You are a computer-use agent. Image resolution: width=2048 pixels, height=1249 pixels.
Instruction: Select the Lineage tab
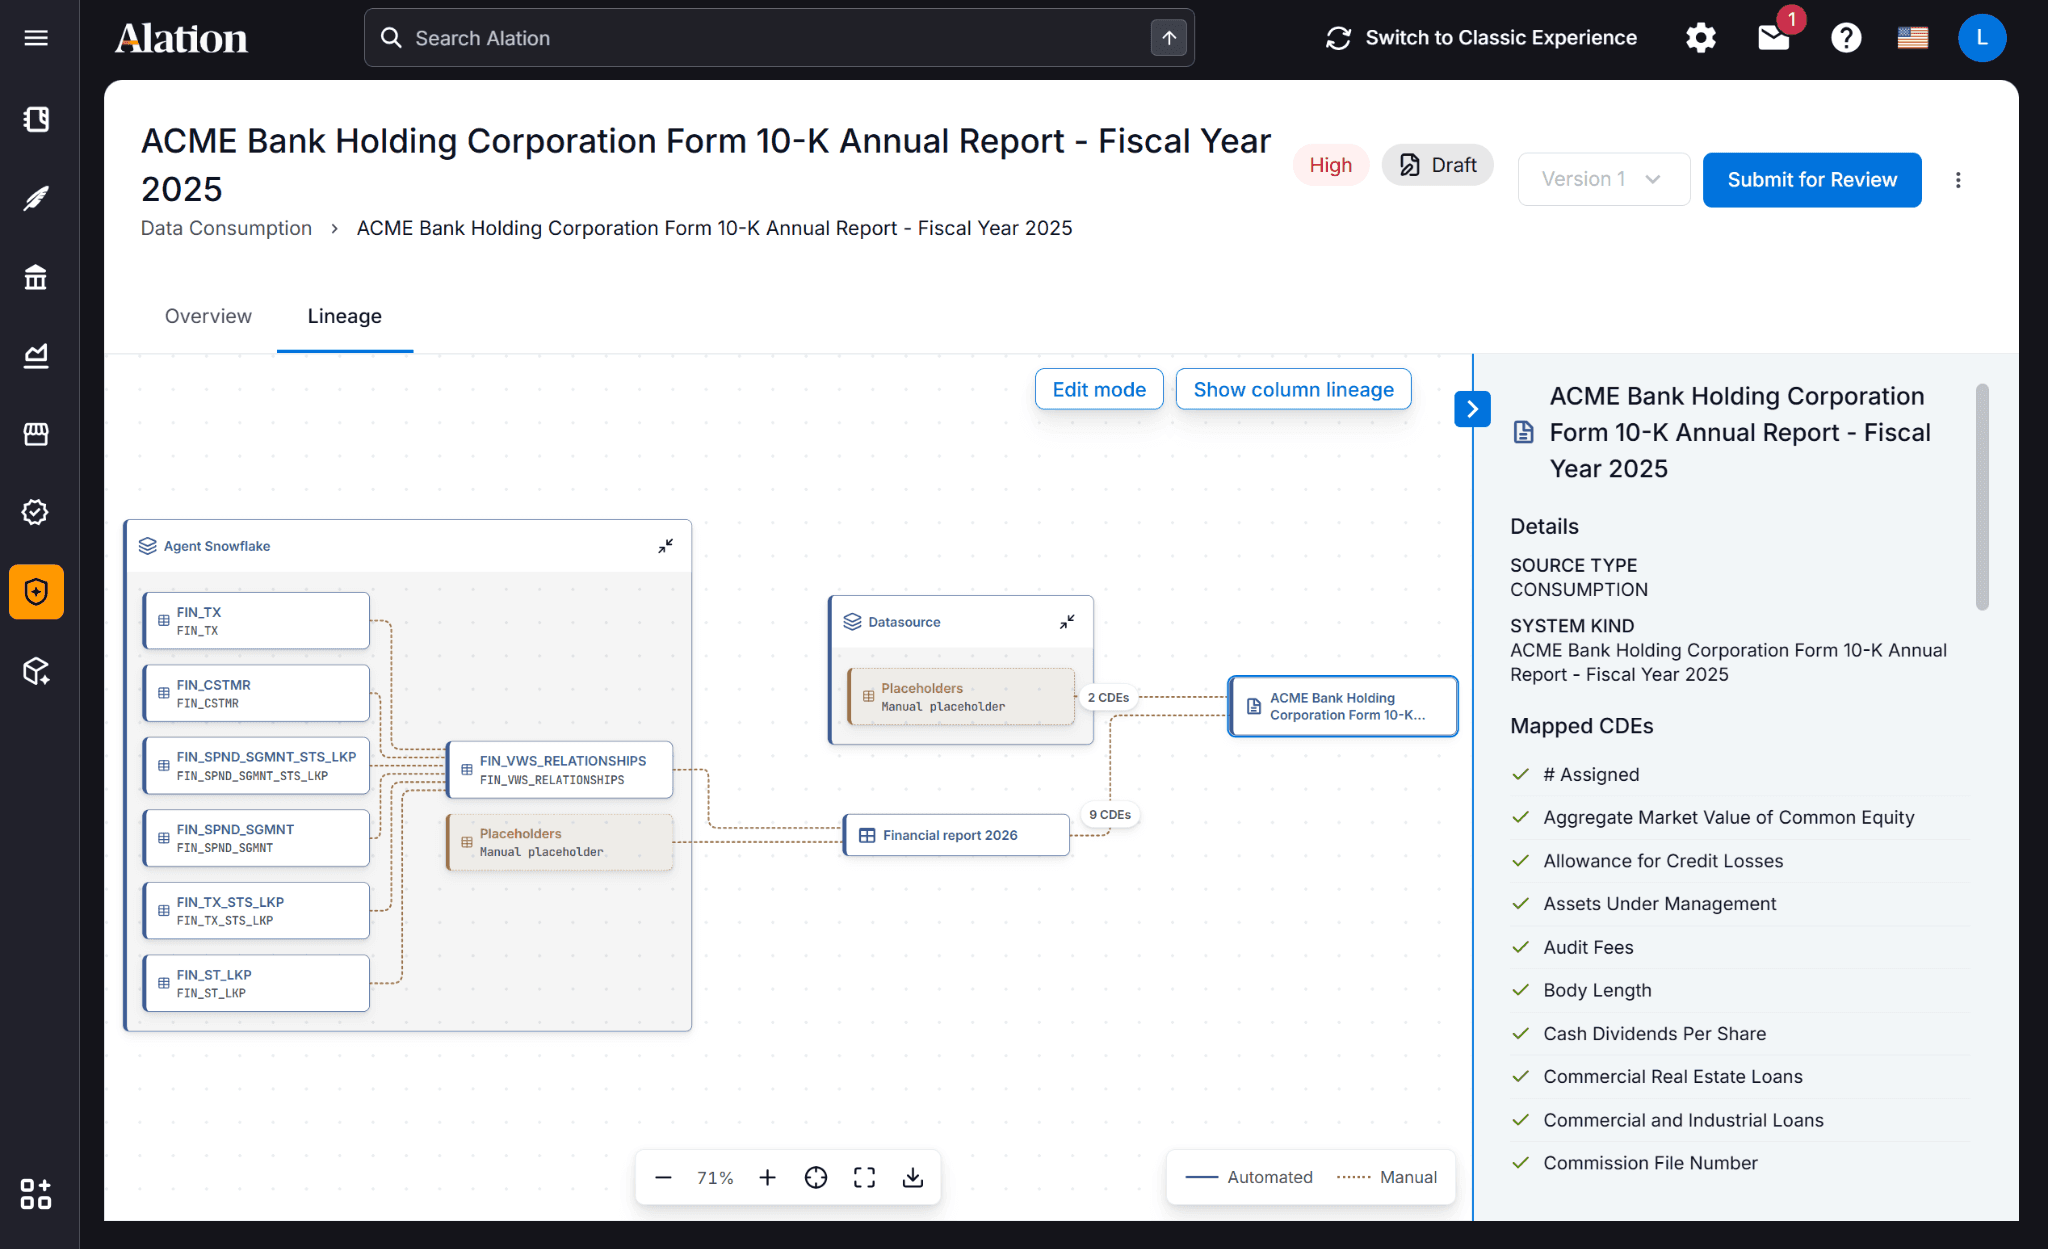[x=345, y=316]
